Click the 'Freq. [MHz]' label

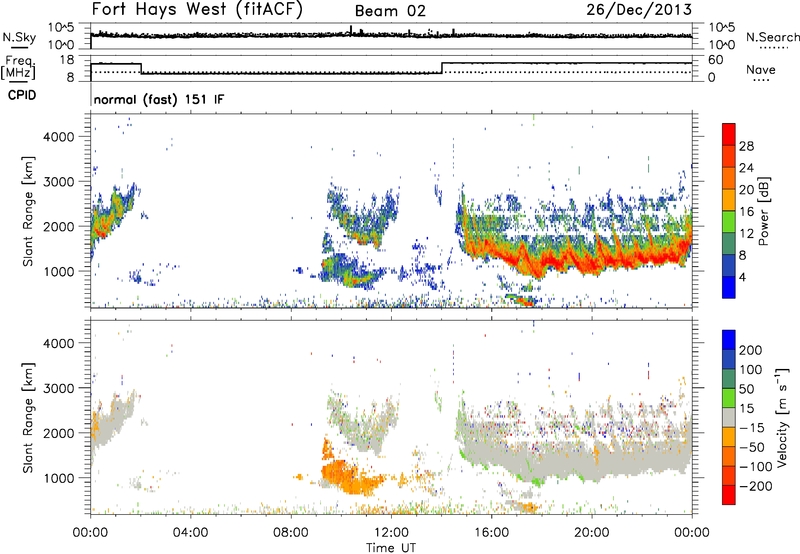click(x=18, y=68)
